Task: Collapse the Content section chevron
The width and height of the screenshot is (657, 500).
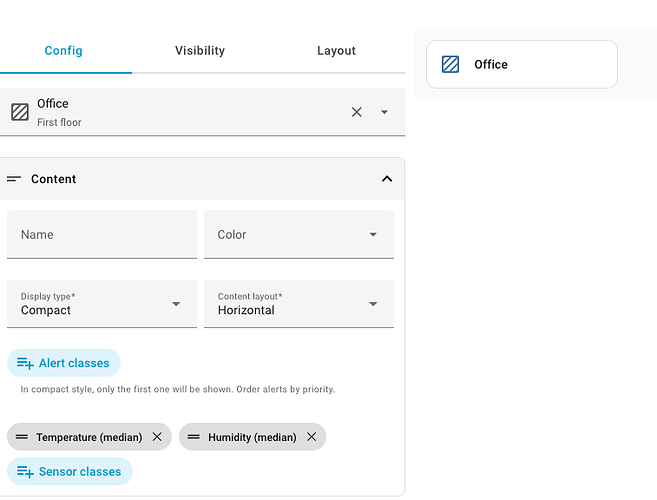Action: [x=387, y=179]
